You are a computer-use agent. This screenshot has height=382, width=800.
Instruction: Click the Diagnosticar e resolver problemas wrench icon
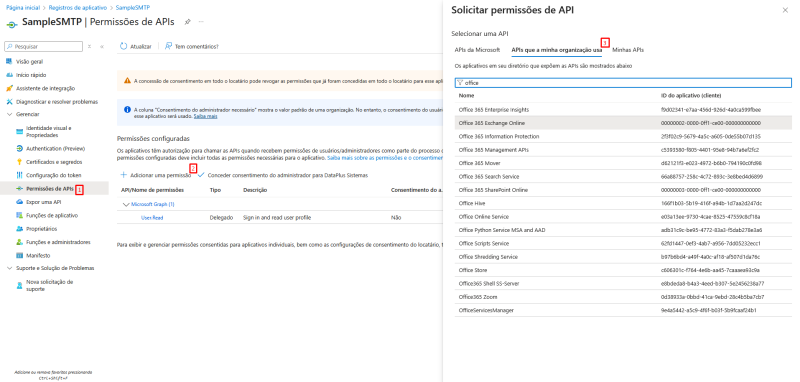9,101
